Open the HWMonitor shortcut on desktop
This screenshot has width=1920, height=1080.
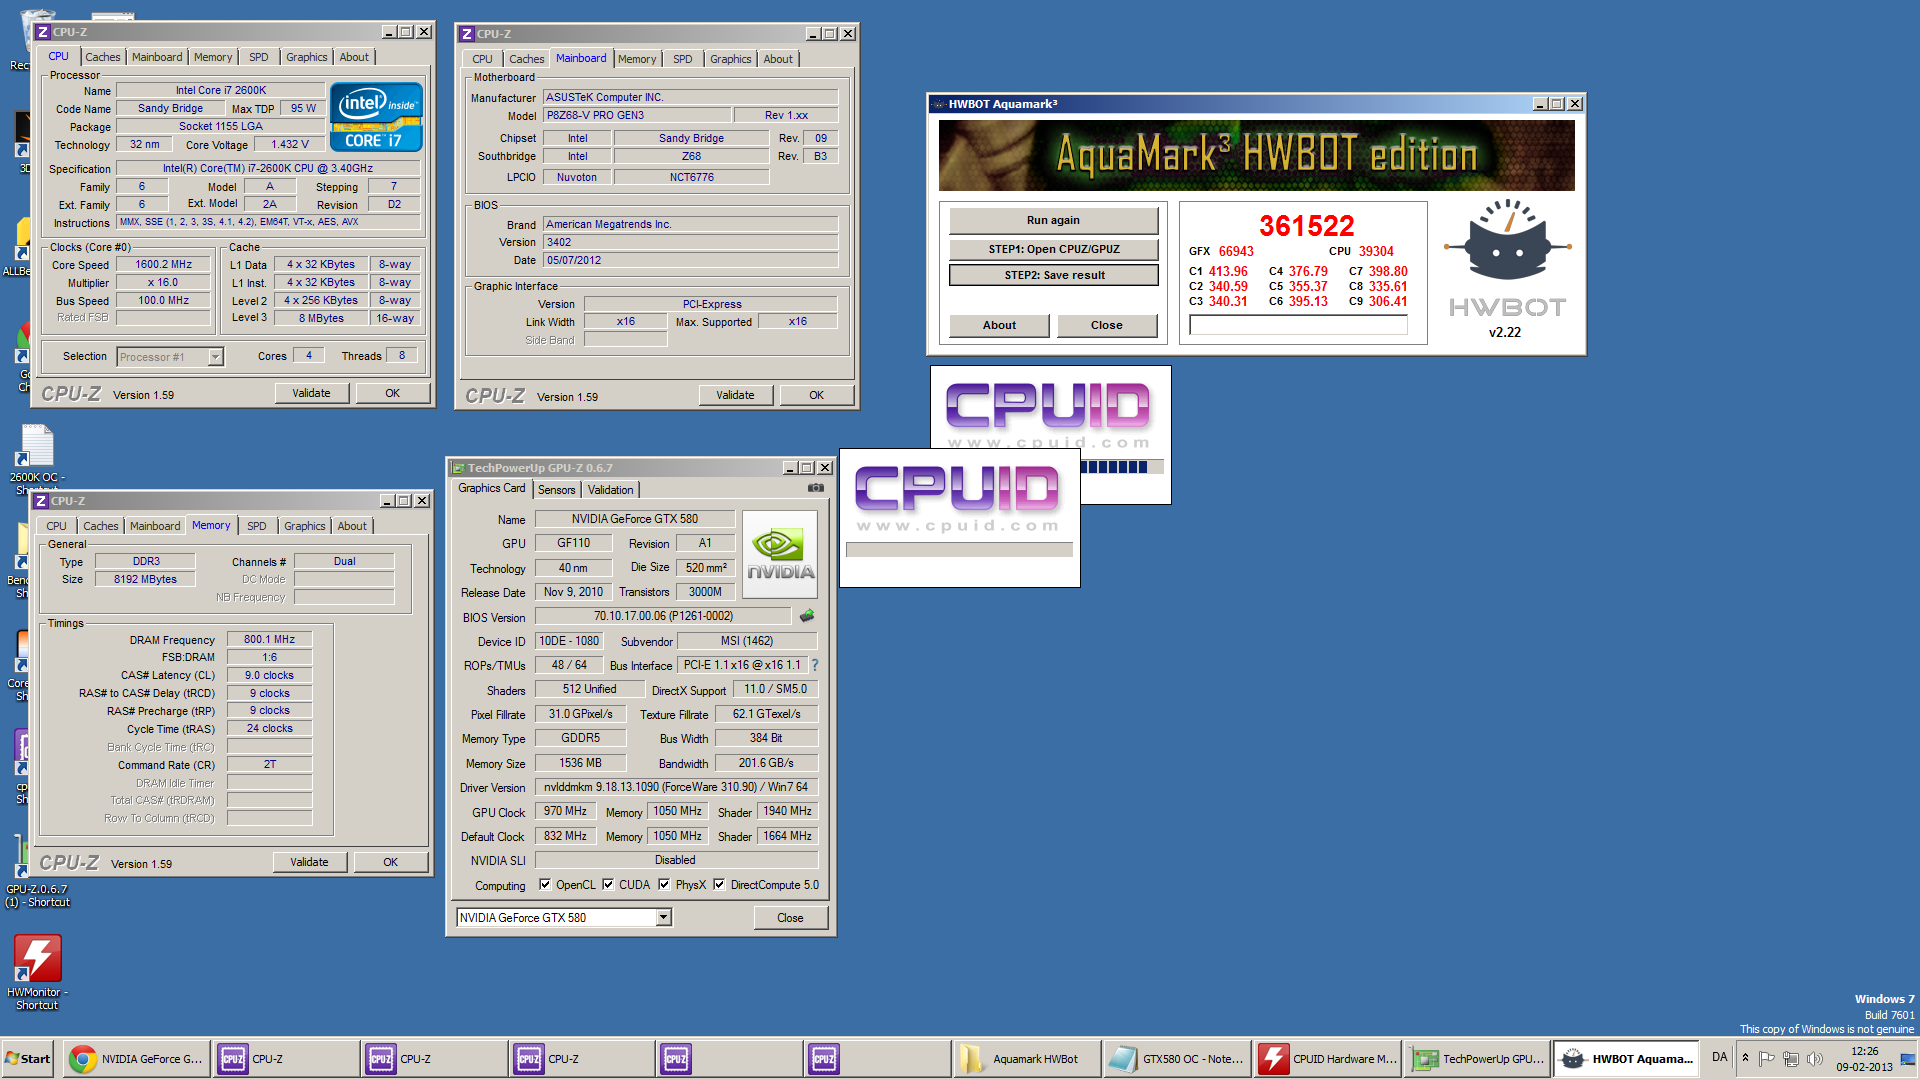[x=37, y=971]
